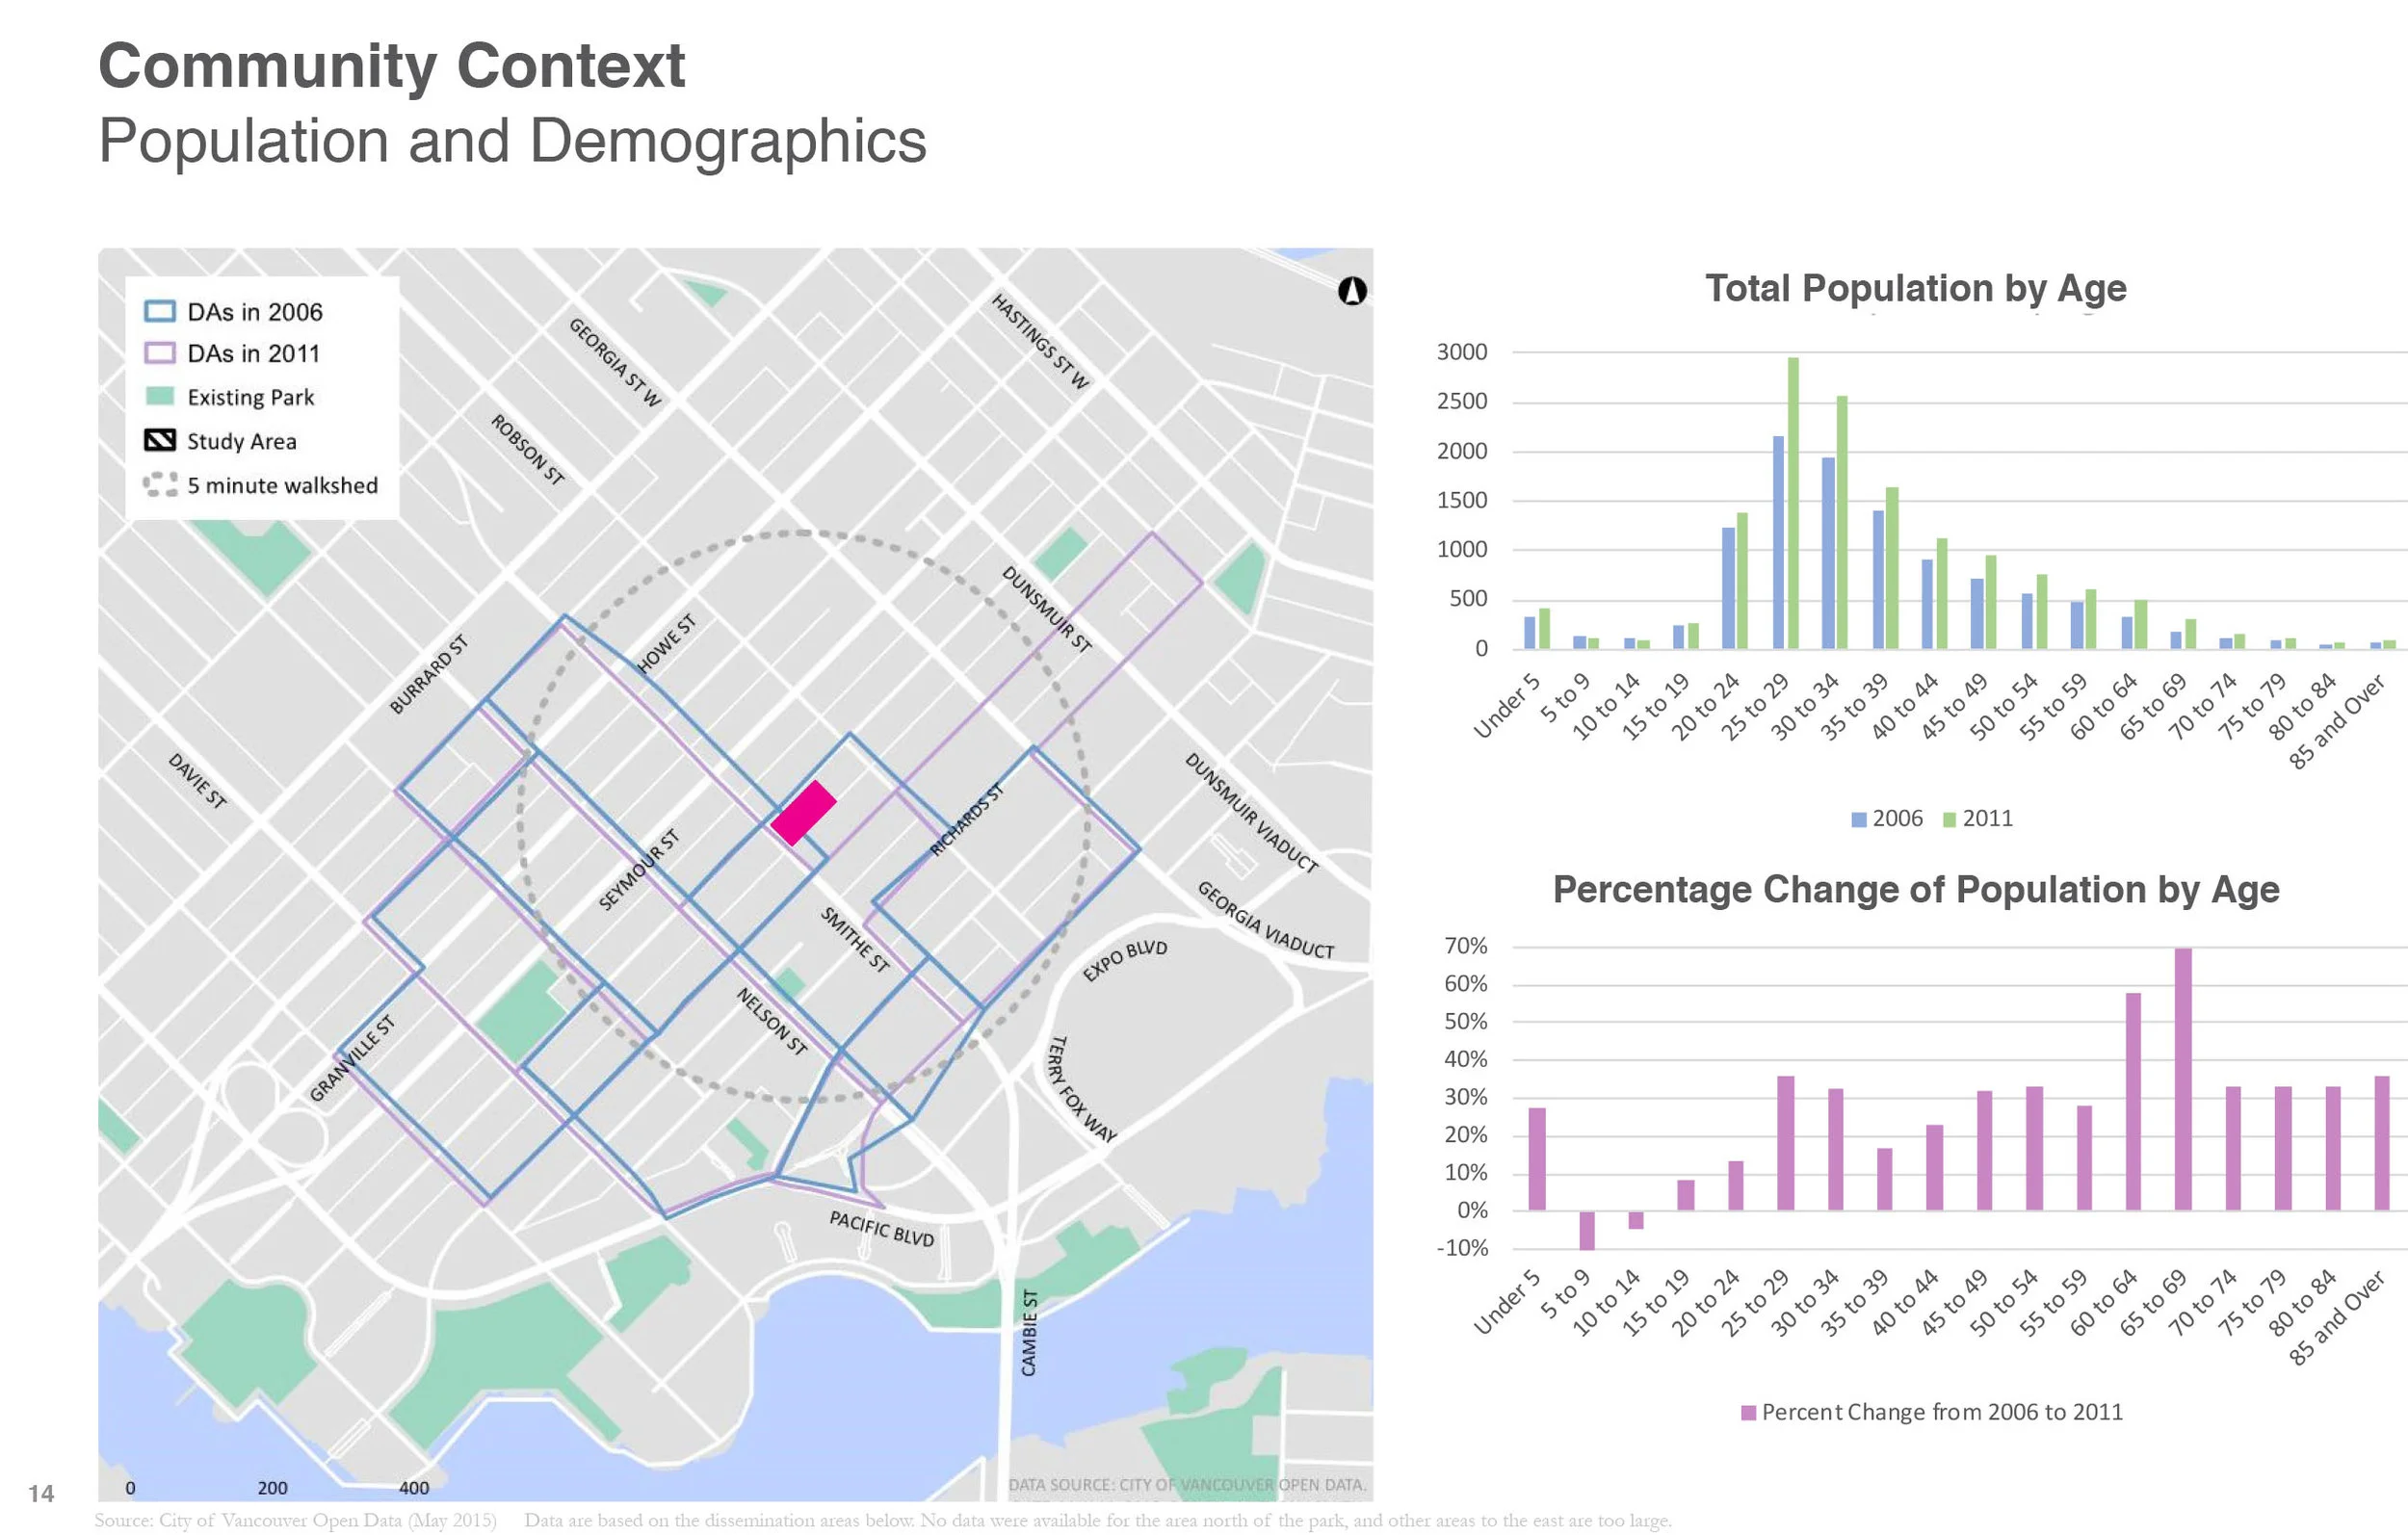Click the SMITHE ST street label

[x=855, y=939]
